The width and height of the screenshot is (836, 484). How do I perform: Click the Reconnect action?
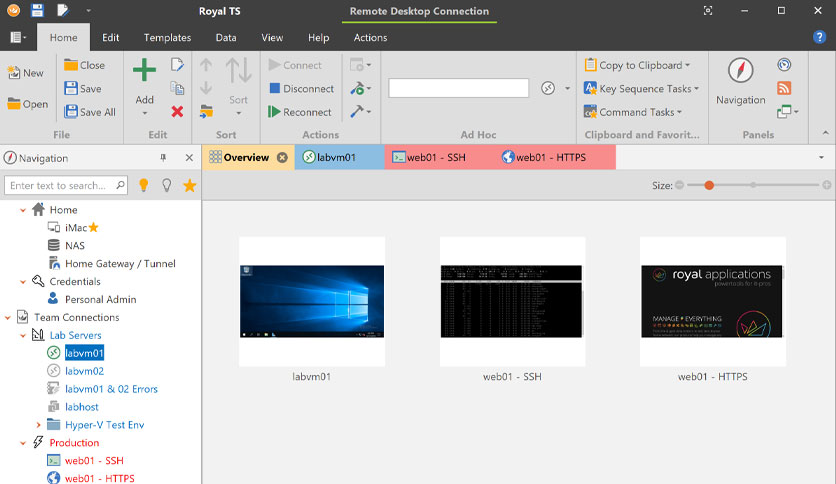pos(300,112)
